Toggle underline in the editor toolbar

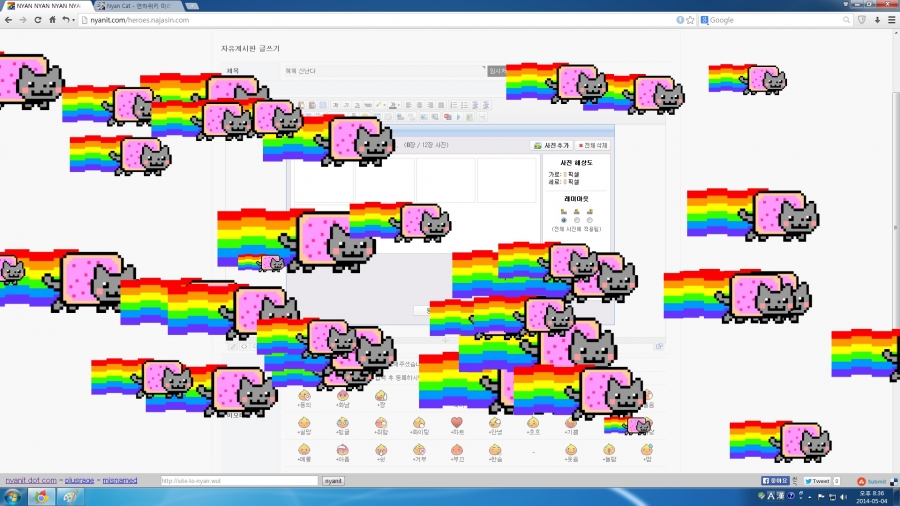357,105
